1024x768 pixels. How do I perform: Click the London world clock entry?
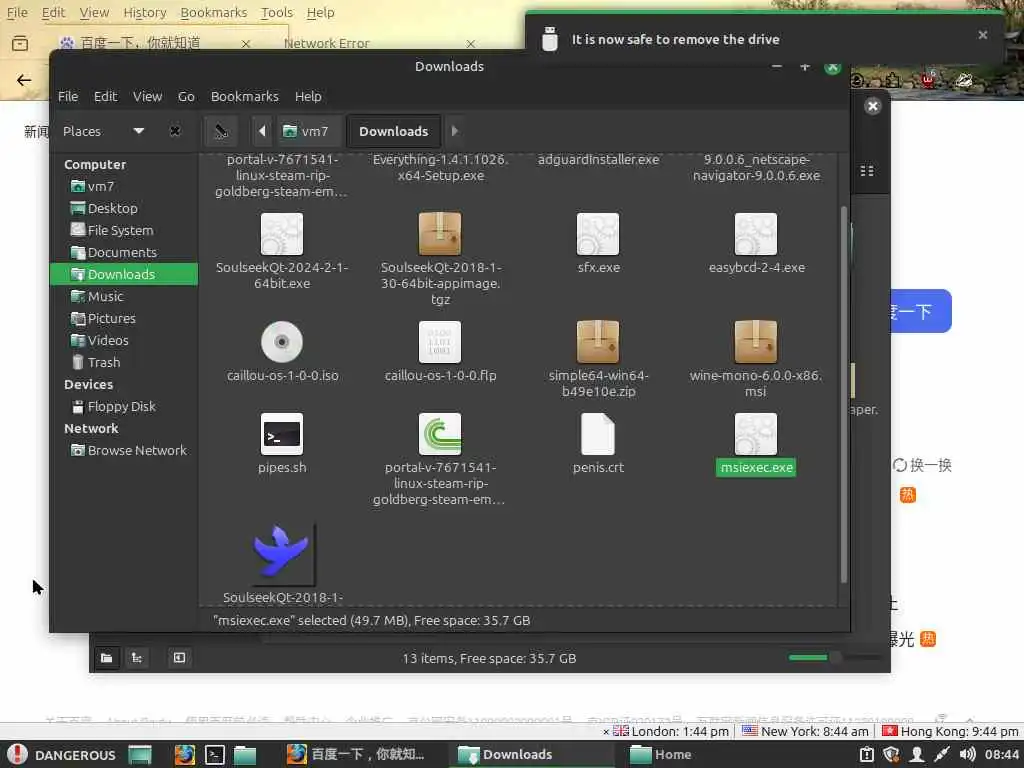coord(671,731)
